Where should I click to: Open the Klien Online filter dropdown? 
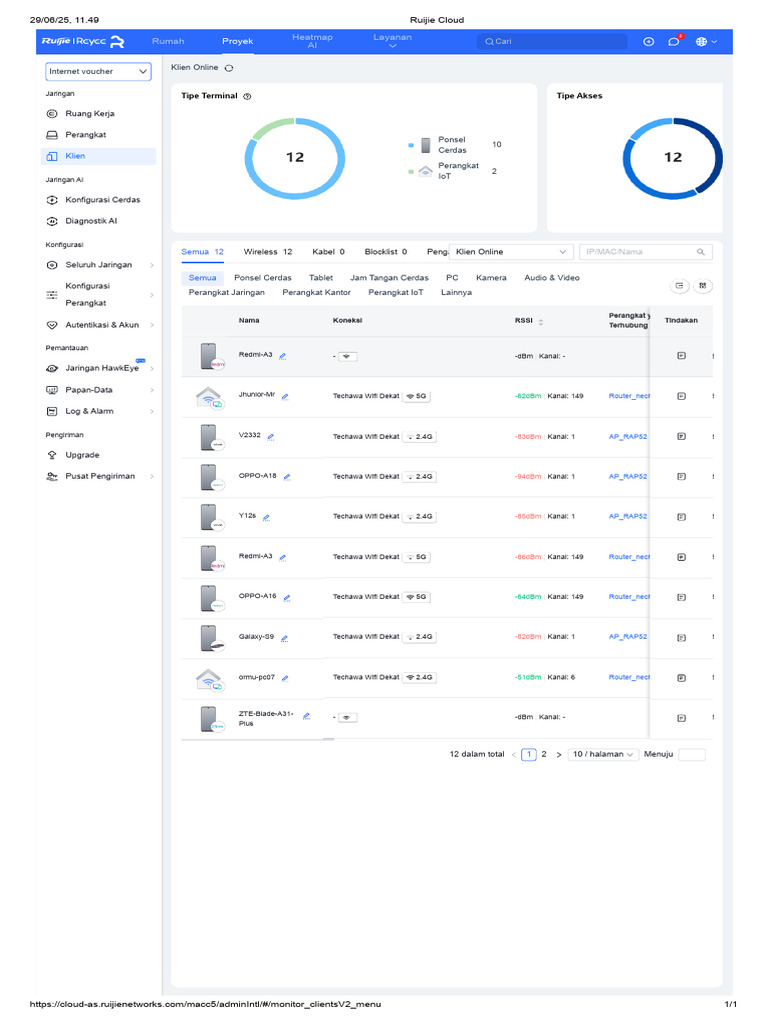pyautogui.click(x=511, y=252)
